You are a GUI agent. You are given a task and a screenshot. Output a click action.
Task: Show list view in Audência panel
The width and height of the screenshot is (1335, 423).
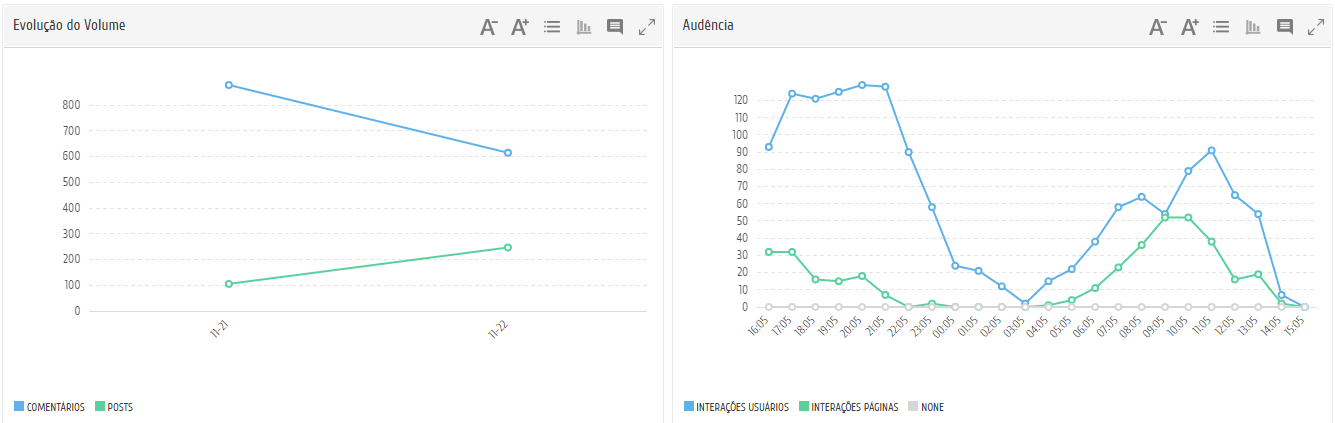point(1221,27)
